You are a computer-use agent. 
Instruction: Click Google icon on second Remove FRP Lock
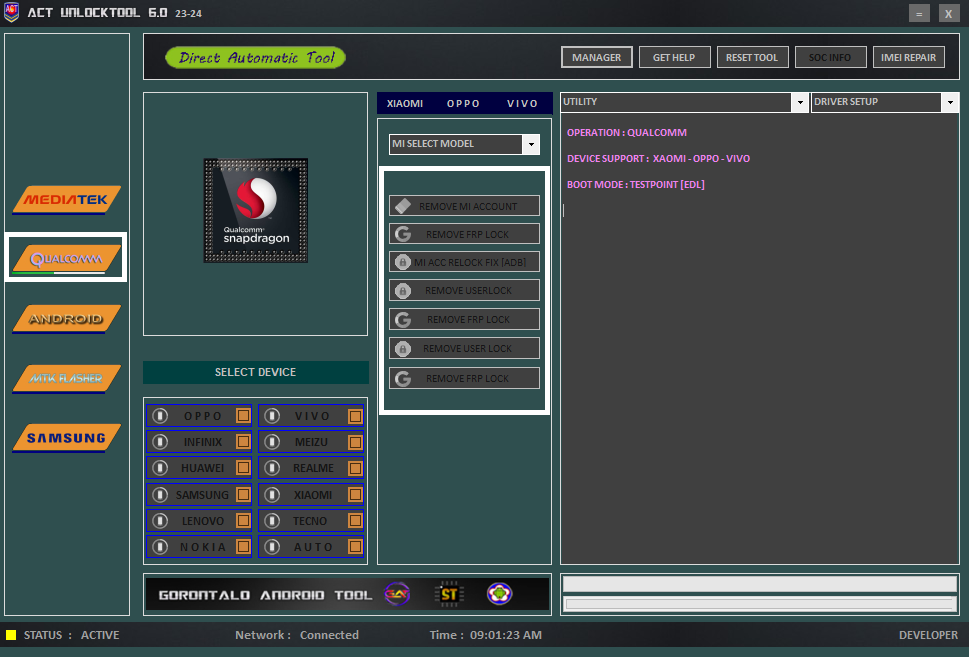pos(403,320)
